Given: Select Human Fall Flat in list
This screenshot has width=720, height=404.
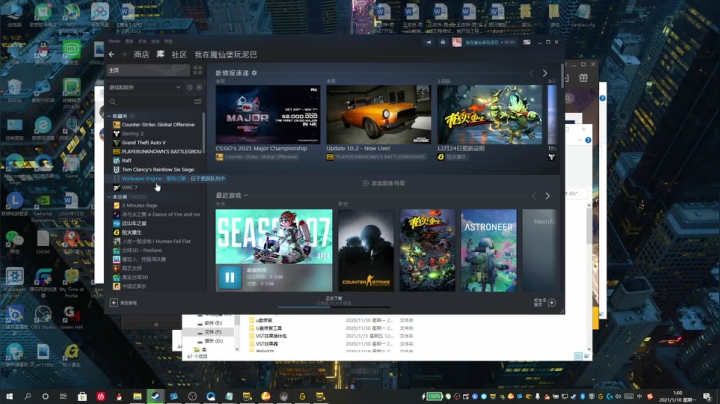Looking at the screenshot, I should click(x=152, y=241).
